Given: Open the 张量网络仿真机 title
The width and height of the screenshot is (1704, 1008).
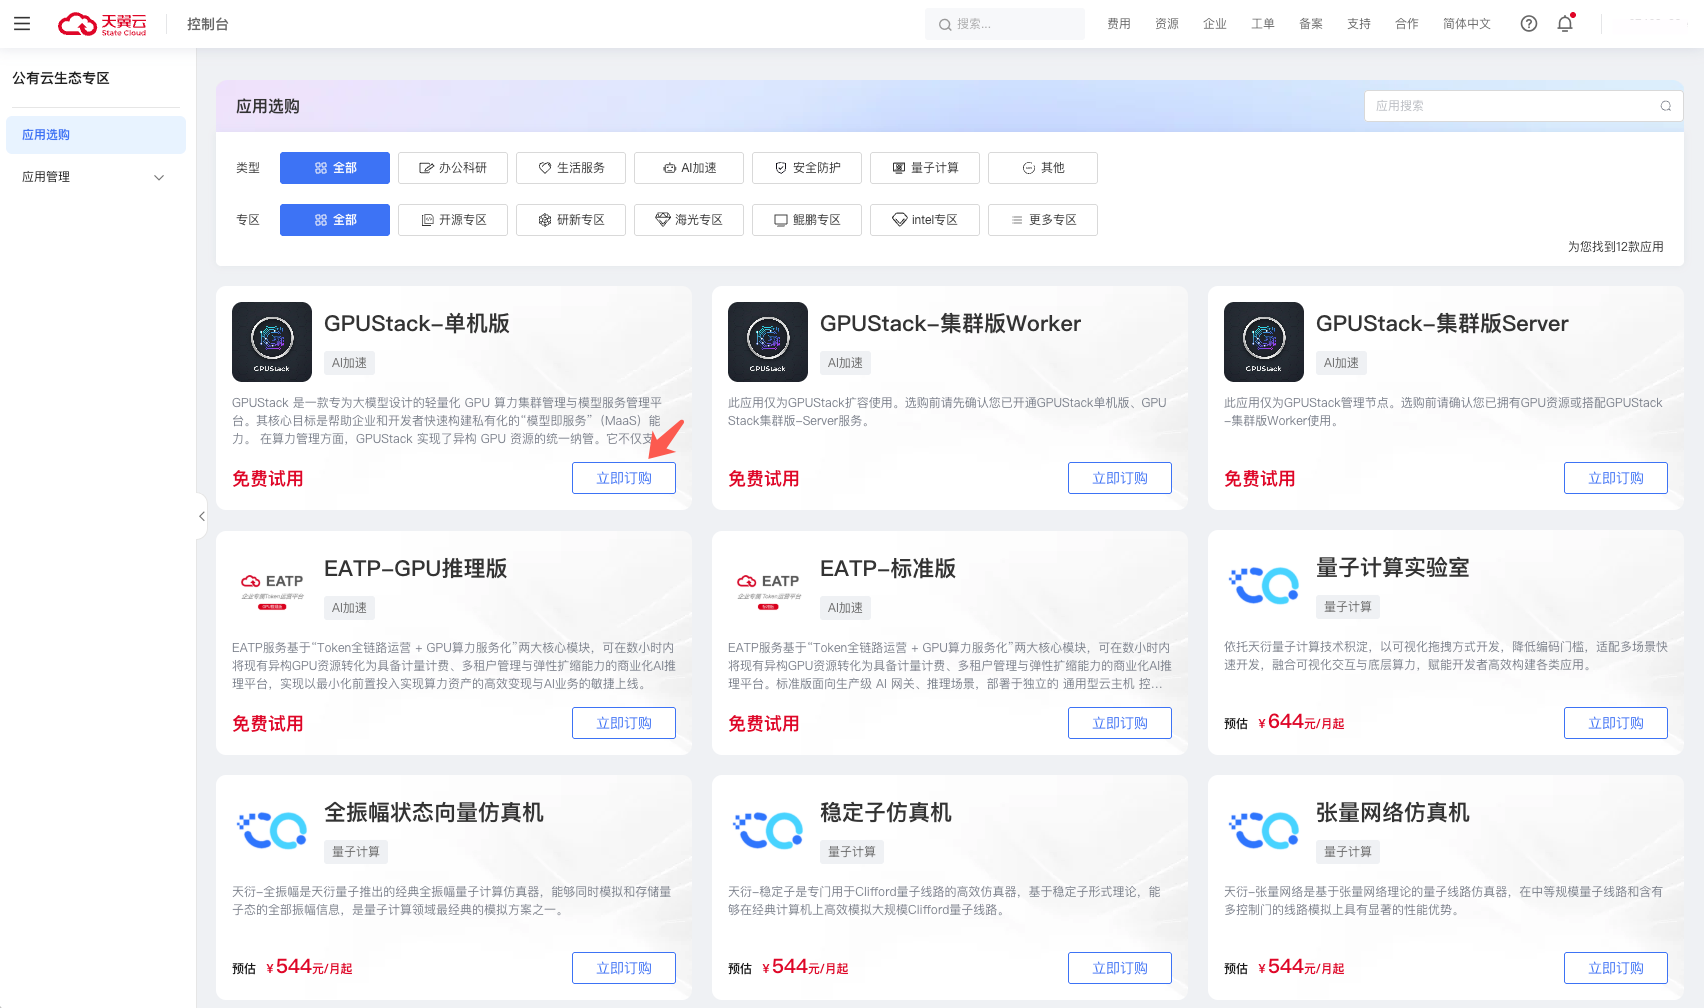Looking at the screenshot, I should [1393, 812].
